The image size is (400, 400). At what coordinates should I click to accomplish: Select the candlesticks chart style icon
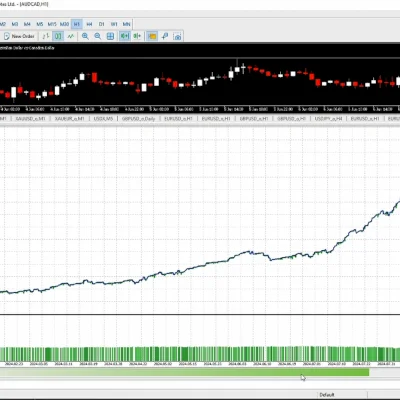[58, 36]
